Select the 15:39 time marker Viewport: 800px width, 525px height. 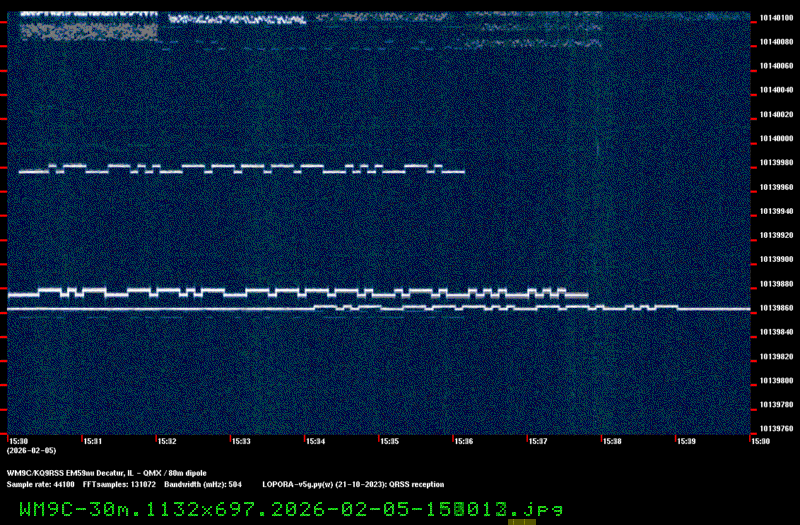pos(687,441)
